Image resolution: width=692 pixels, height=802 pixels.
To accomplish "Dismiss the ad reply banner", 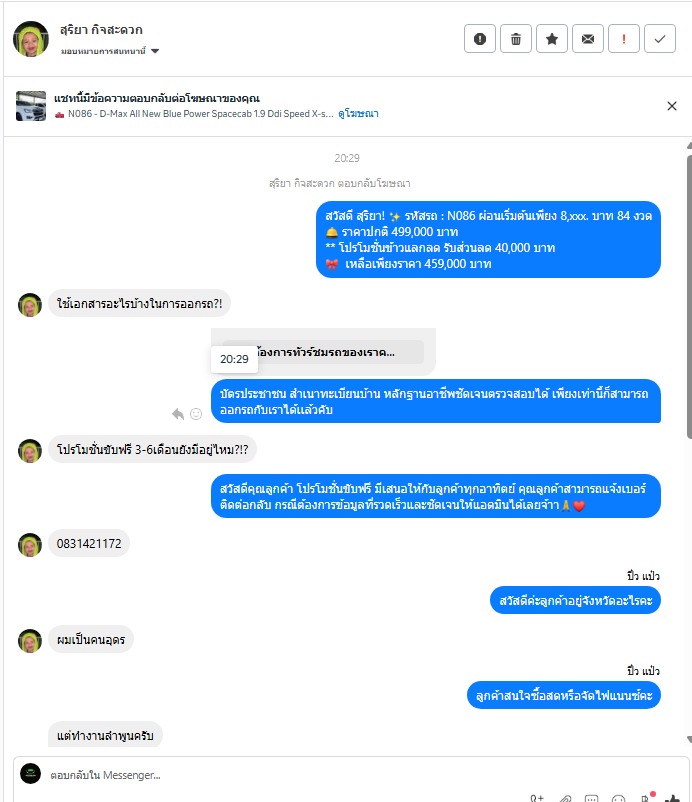I will [672, 105].
